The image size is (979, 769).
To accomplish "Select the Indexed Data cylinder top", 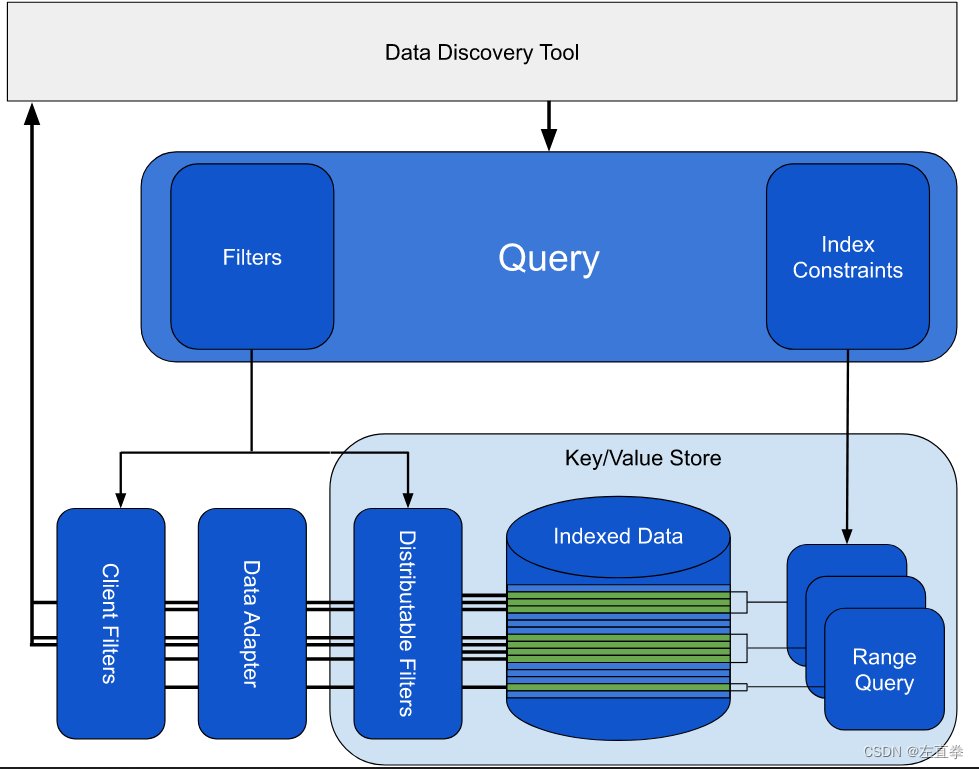I will pyautogui.click(x=618, y=537).
